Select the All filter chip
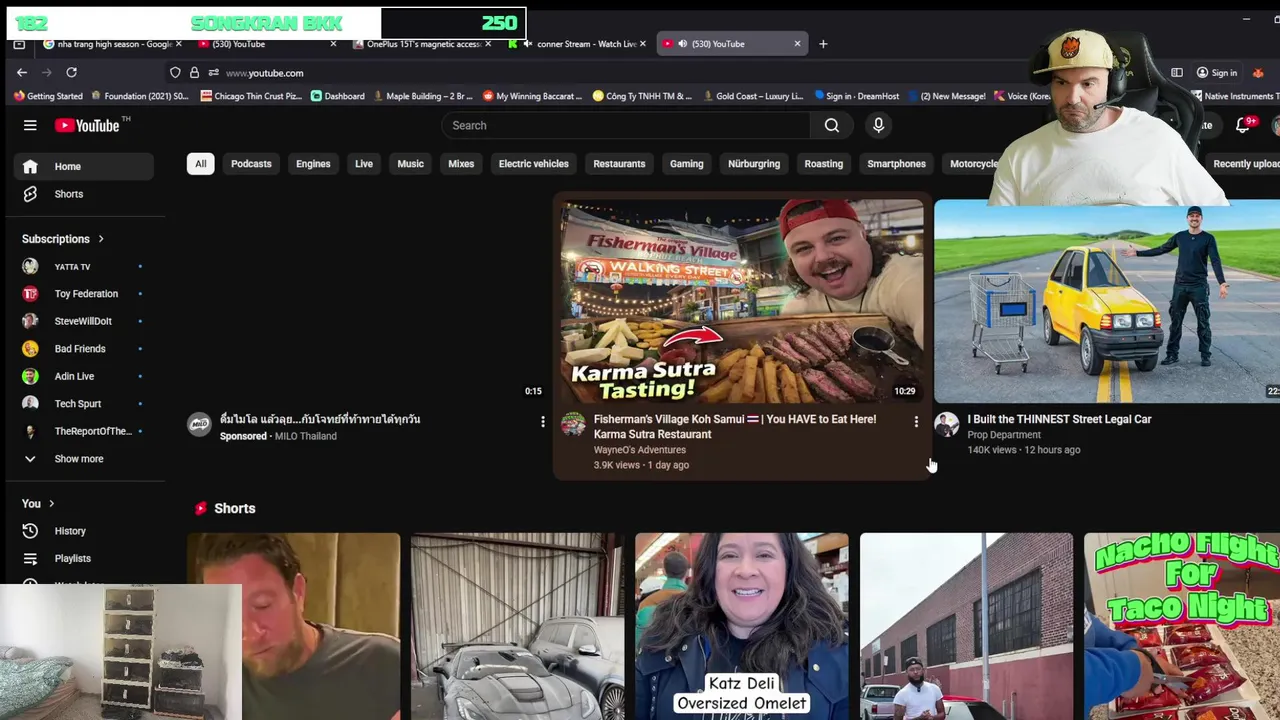1280x720 pixels. [200, 164]
